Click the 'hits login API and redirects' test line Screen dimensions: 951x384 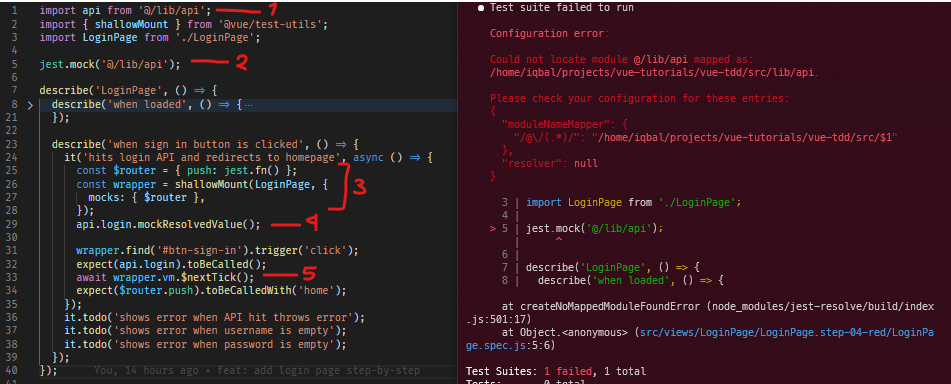[x=249, y=158]
